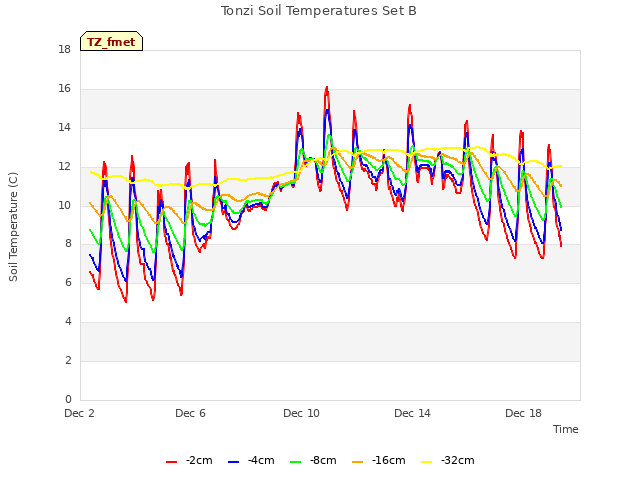The width and height of the screenshot is (640, 480).
Task: Click the green -8cm legend color swatch
Action: point(296,462)
